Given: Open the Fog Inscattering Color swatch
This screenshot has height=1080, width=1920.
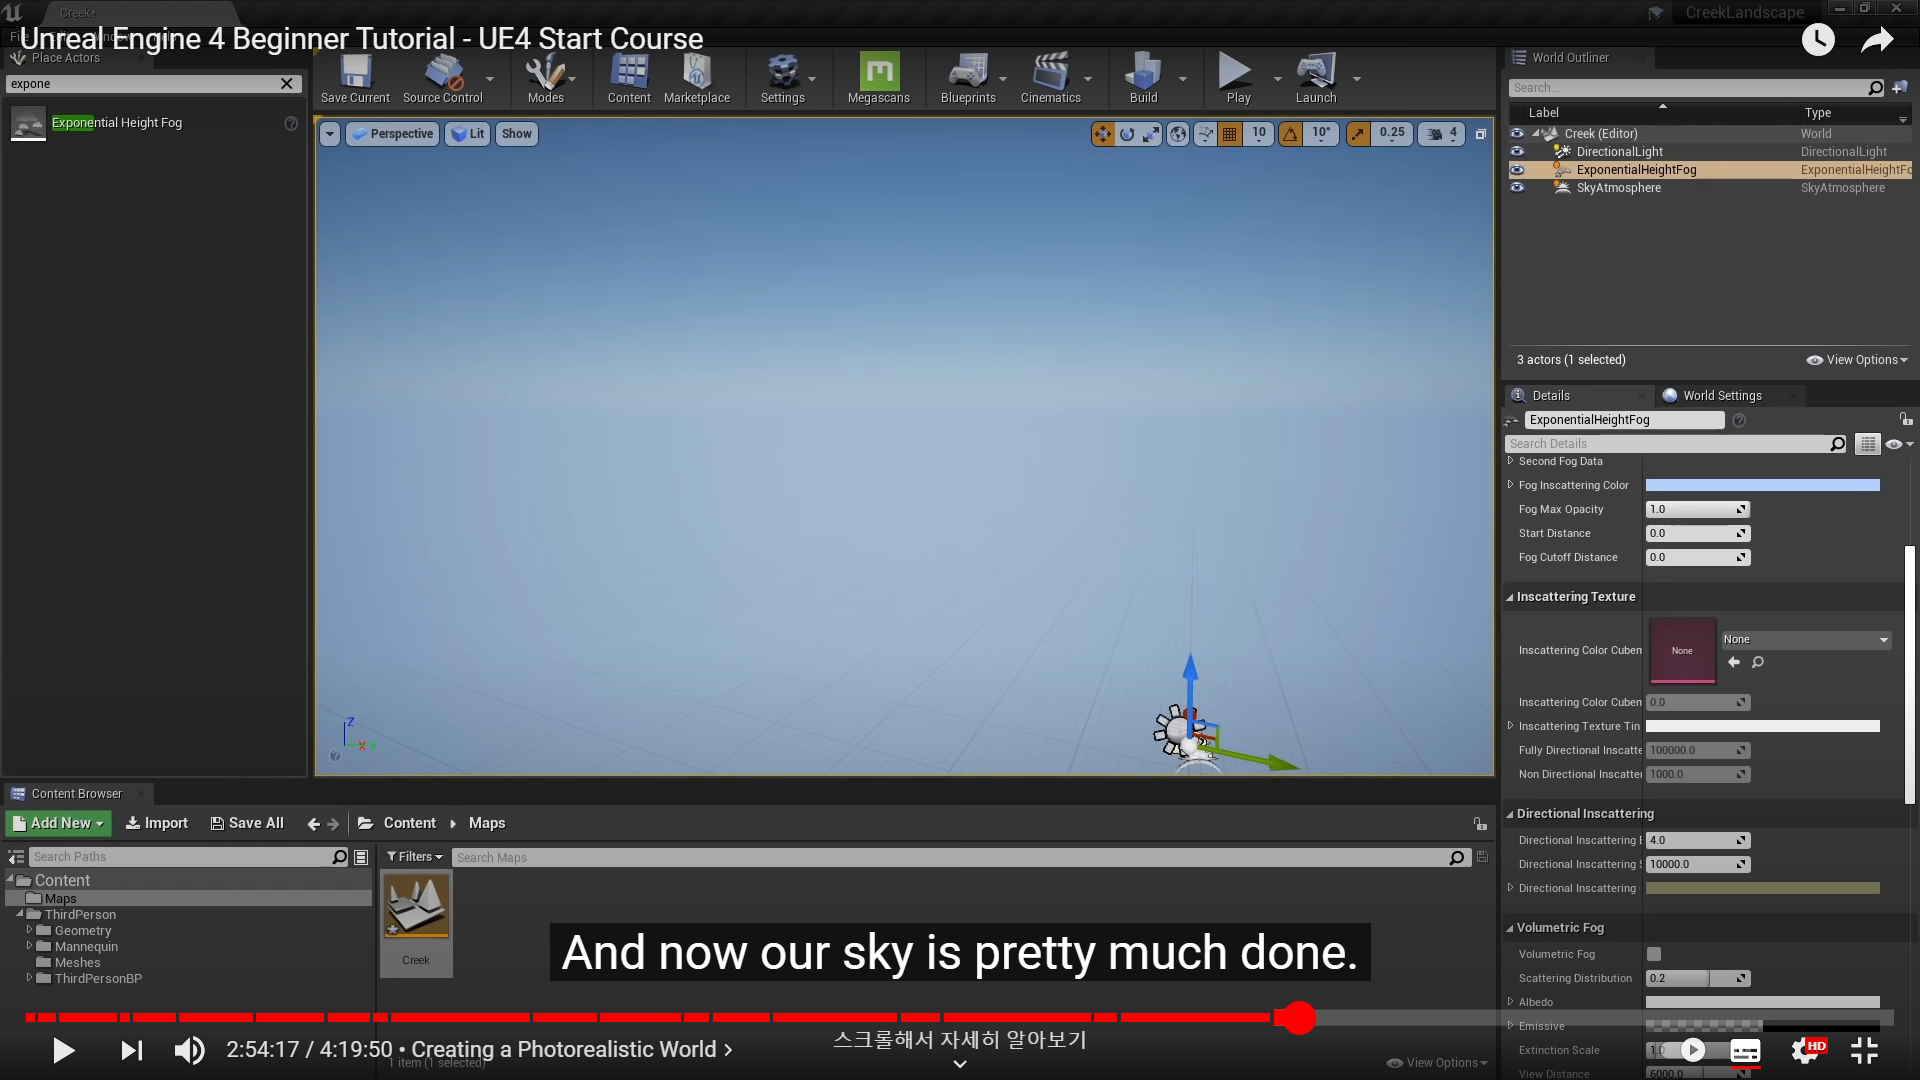Looking at the screenshot, I should pyautogui.click(x=1762, y=485).
